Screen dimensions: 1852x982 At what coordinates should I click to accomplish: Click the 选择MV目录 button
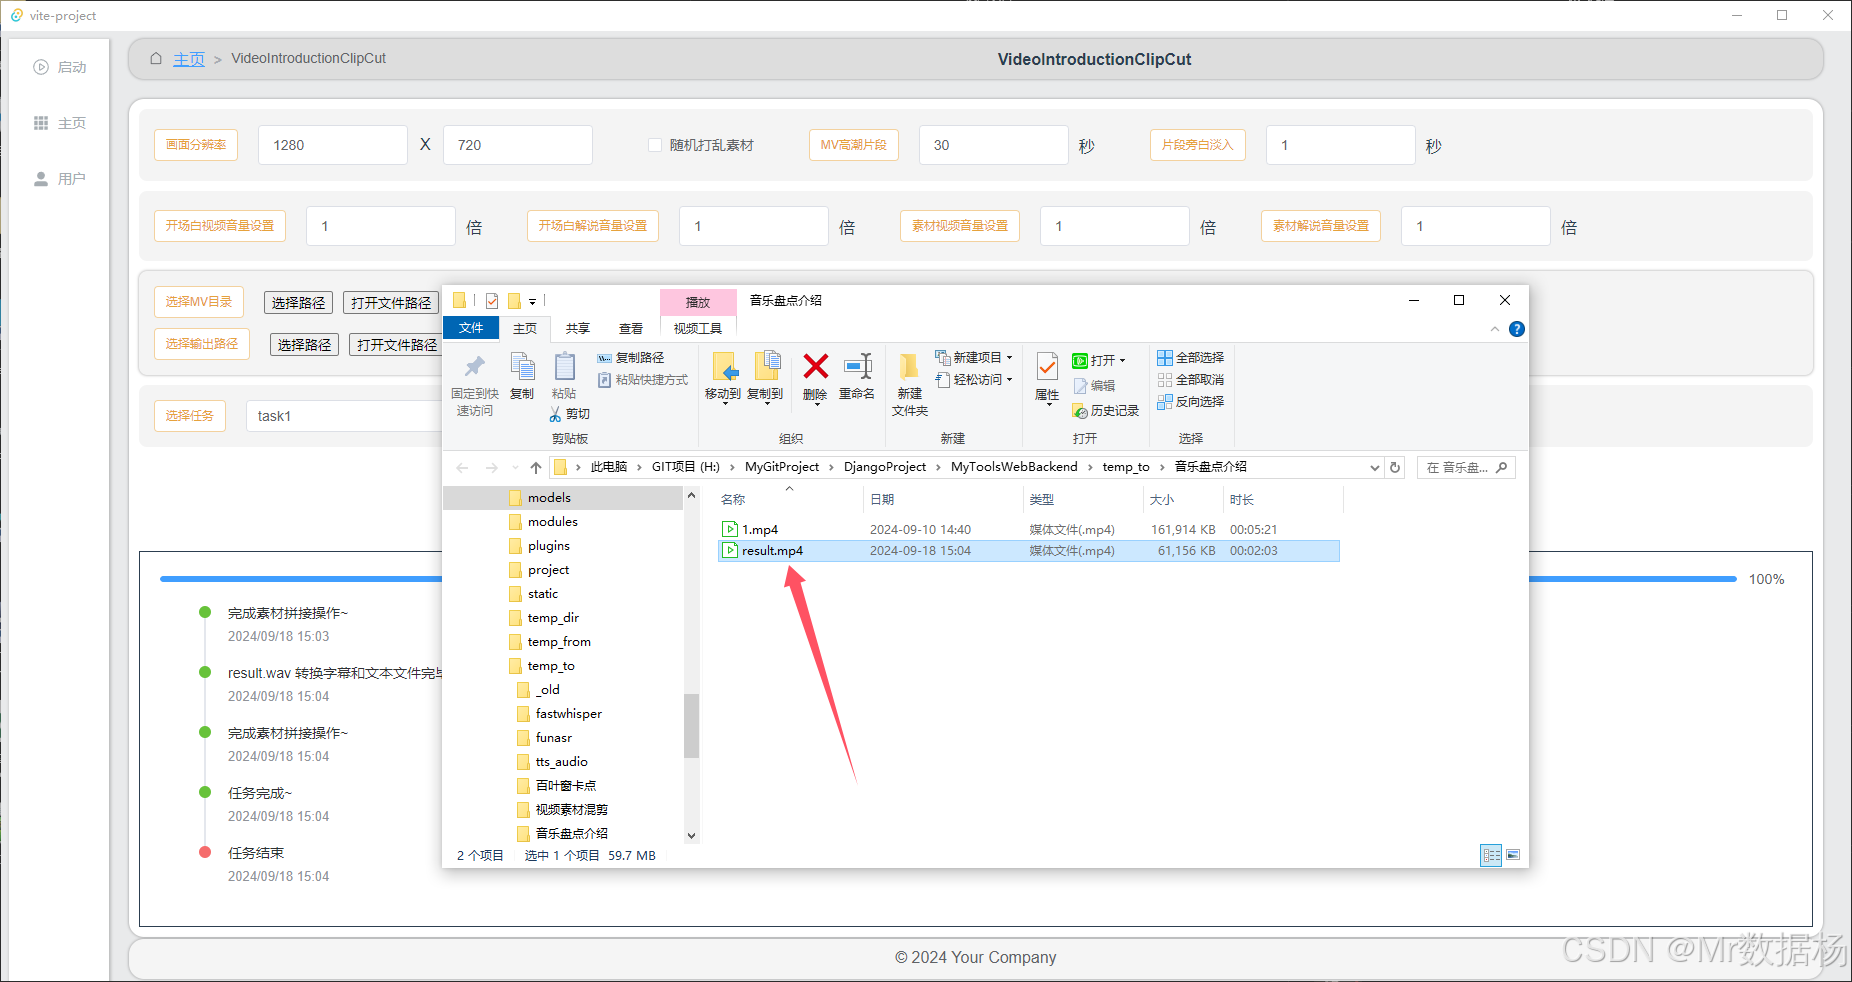pyautogui.click(x=199, y=302)
